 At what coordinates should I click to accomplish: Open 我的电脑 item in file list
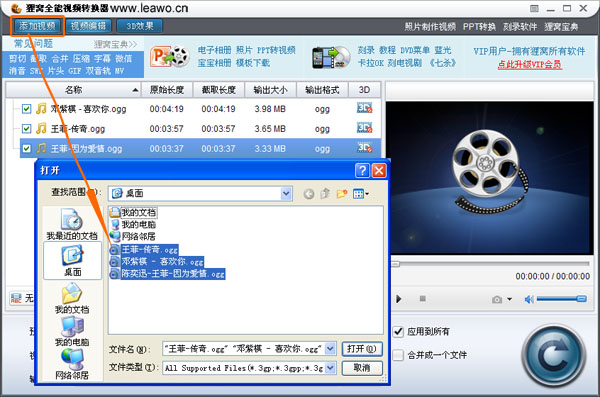click(x=133, y=224)
